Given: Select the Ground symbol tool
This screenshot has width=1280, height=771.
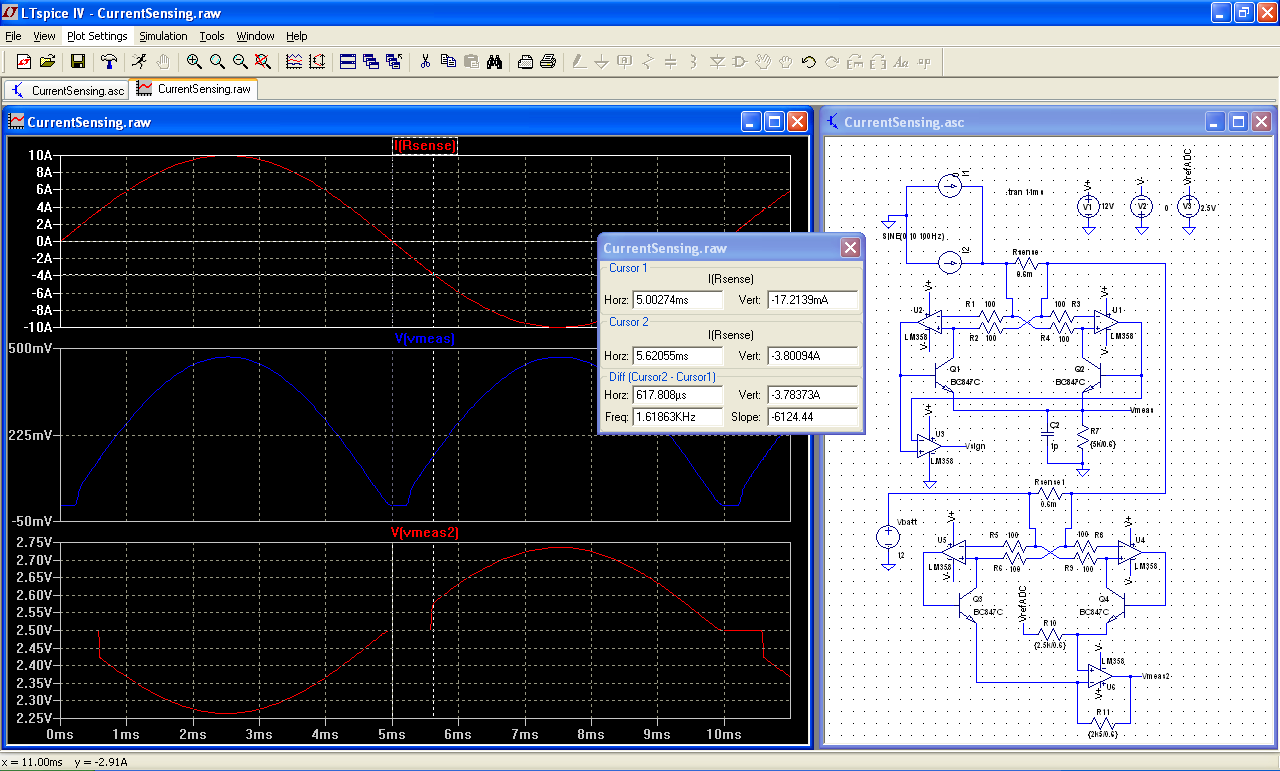Looking at the screenshot, I should click(x=602, y=62).
